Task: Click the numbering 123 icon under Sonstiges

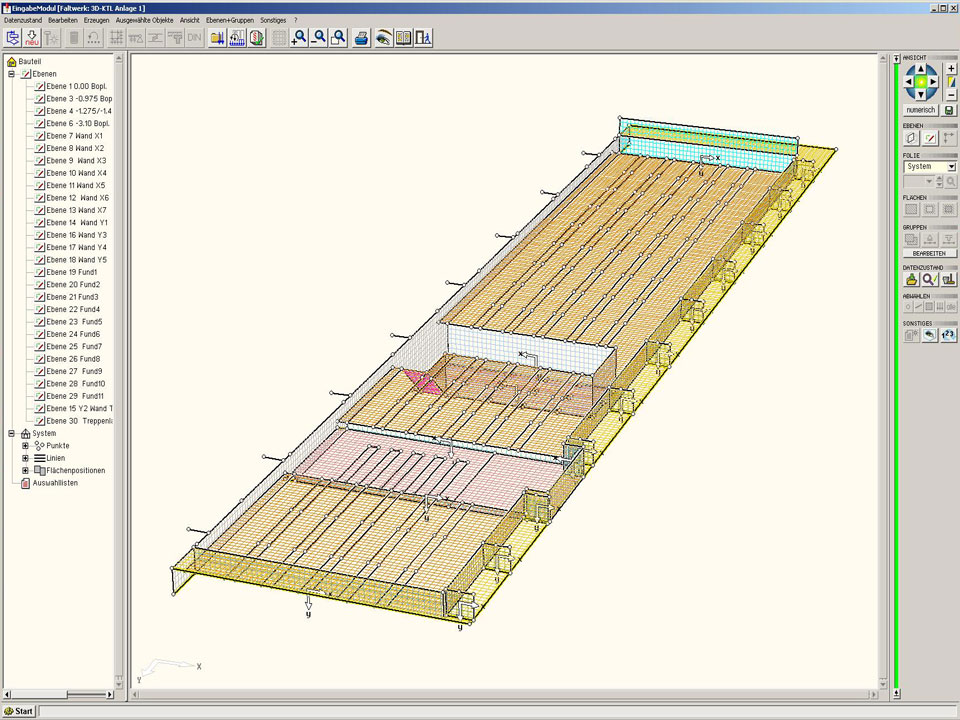Action: (x=948, y=335)
